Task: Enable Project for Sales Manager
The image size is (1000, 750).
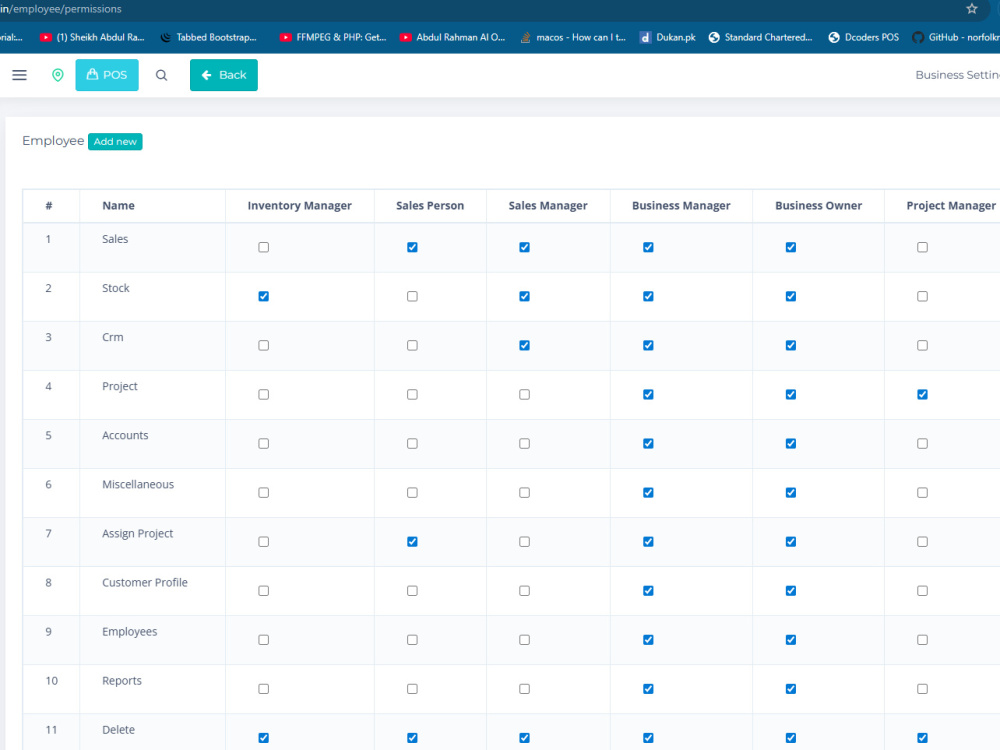Action: coord(524,395)
